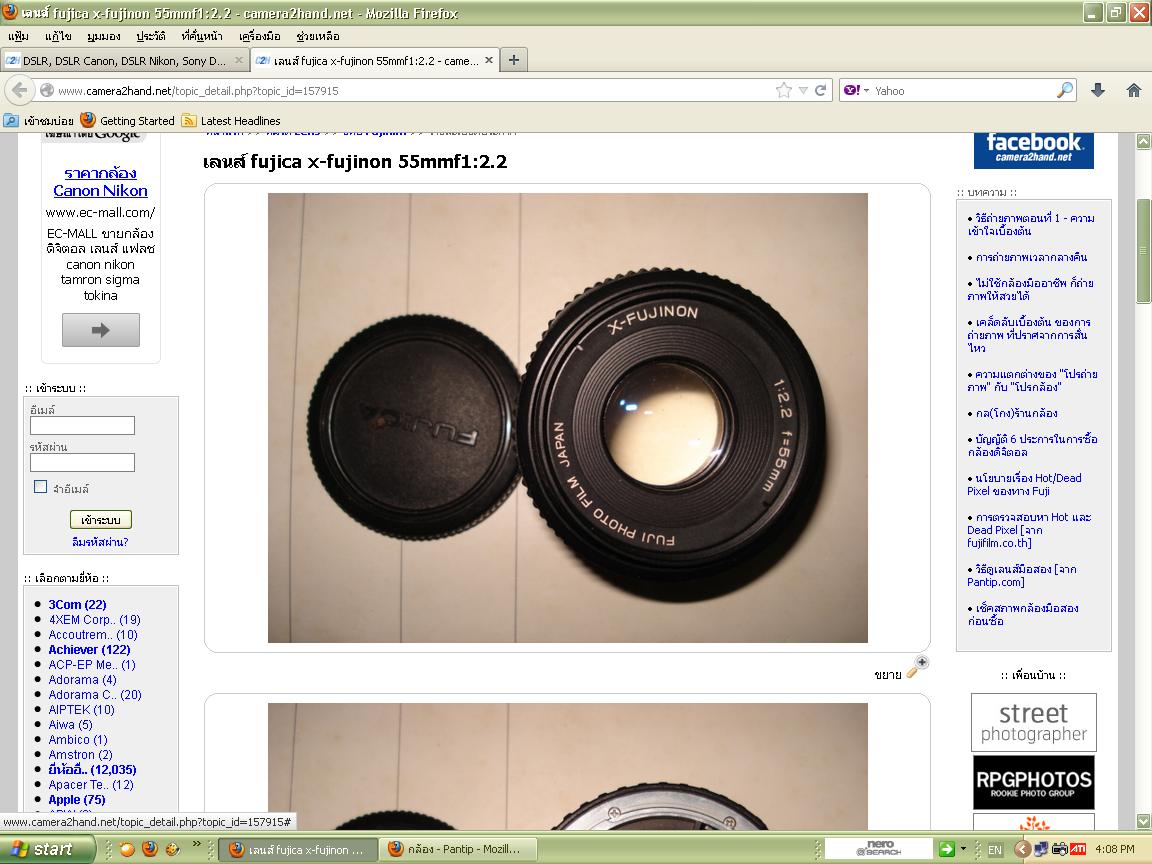Open the history dropdown arrow in the address bar
The width and height of the screenshot is (1152, 864).
[x=803, y=90]
